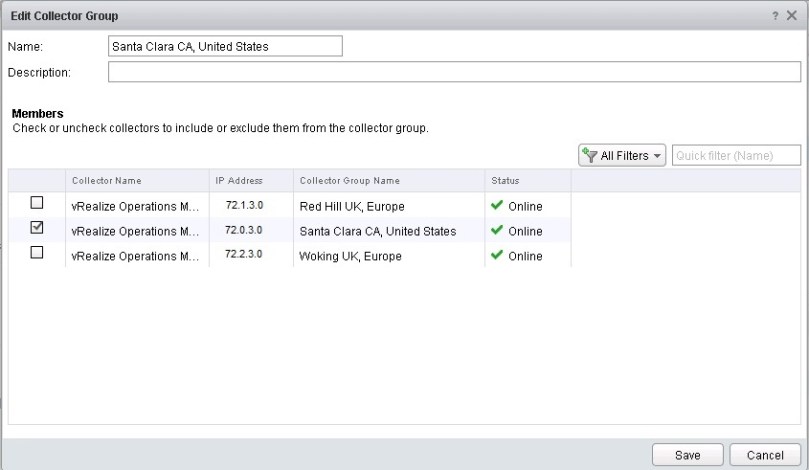Click green check icon in Woking row

pos(497,255)
